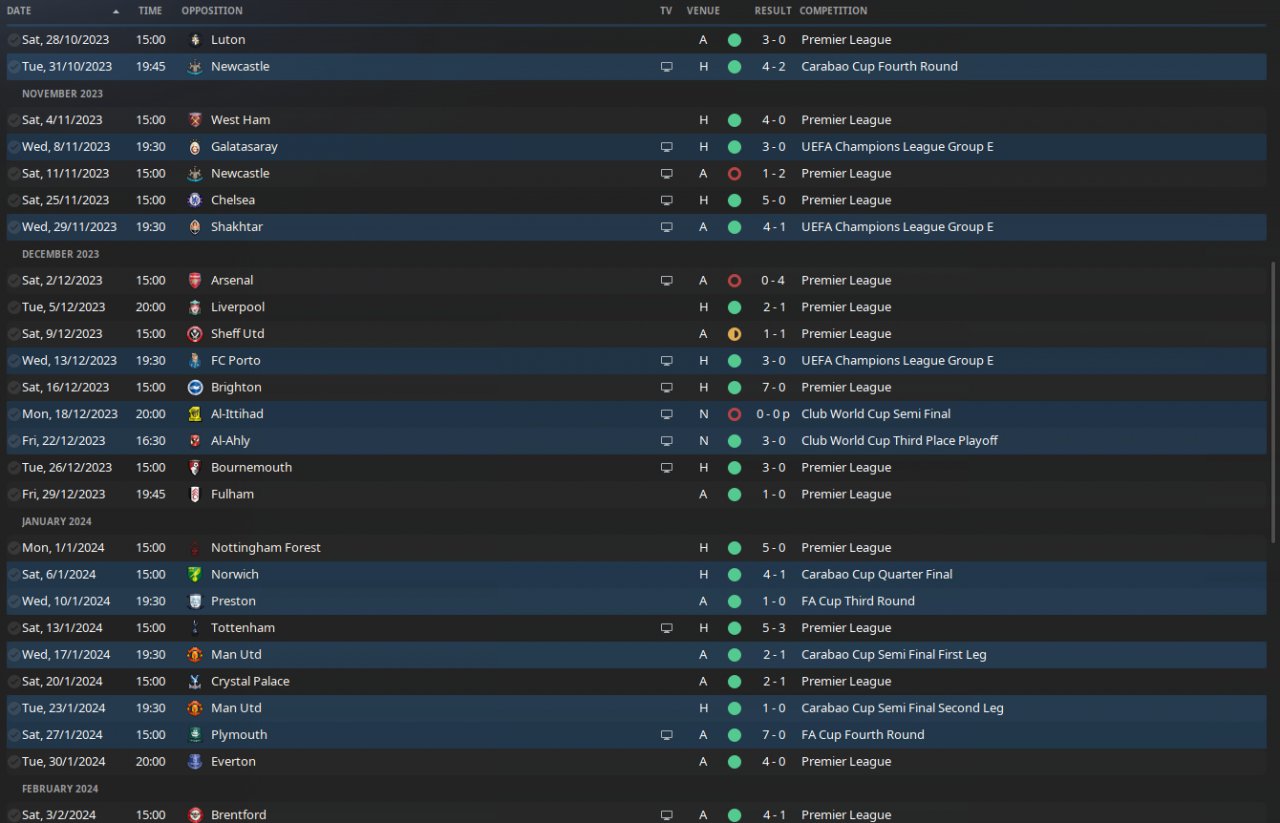1280x823 pixels.
Task: Toggle the check circle beside Wed, 13/12/2023
Action: point(13,361)
